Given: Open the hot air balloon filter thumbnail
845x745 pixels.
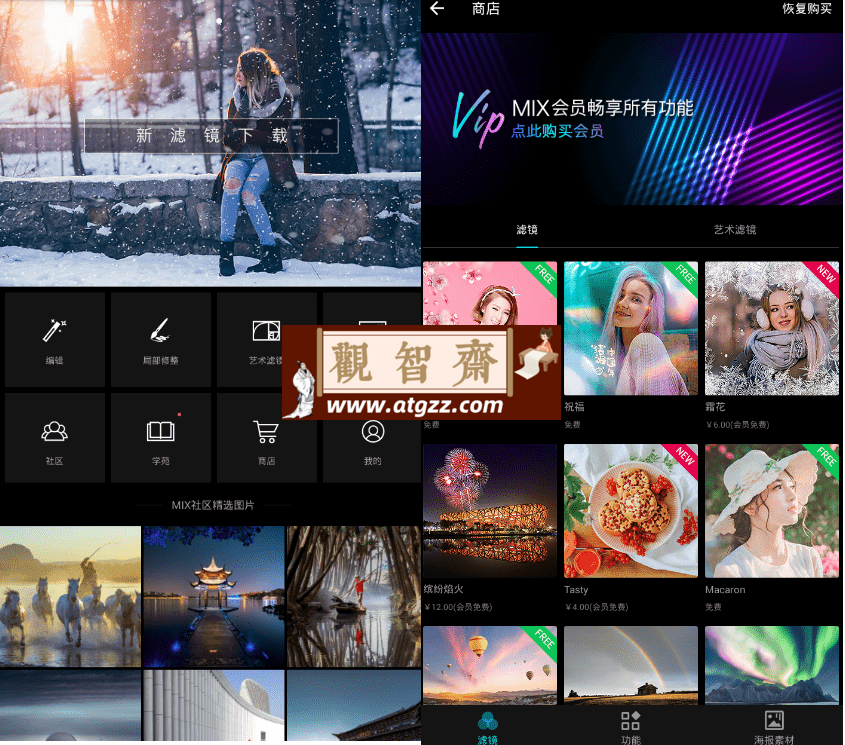Looking at the screenshot, I should [490, 665].
